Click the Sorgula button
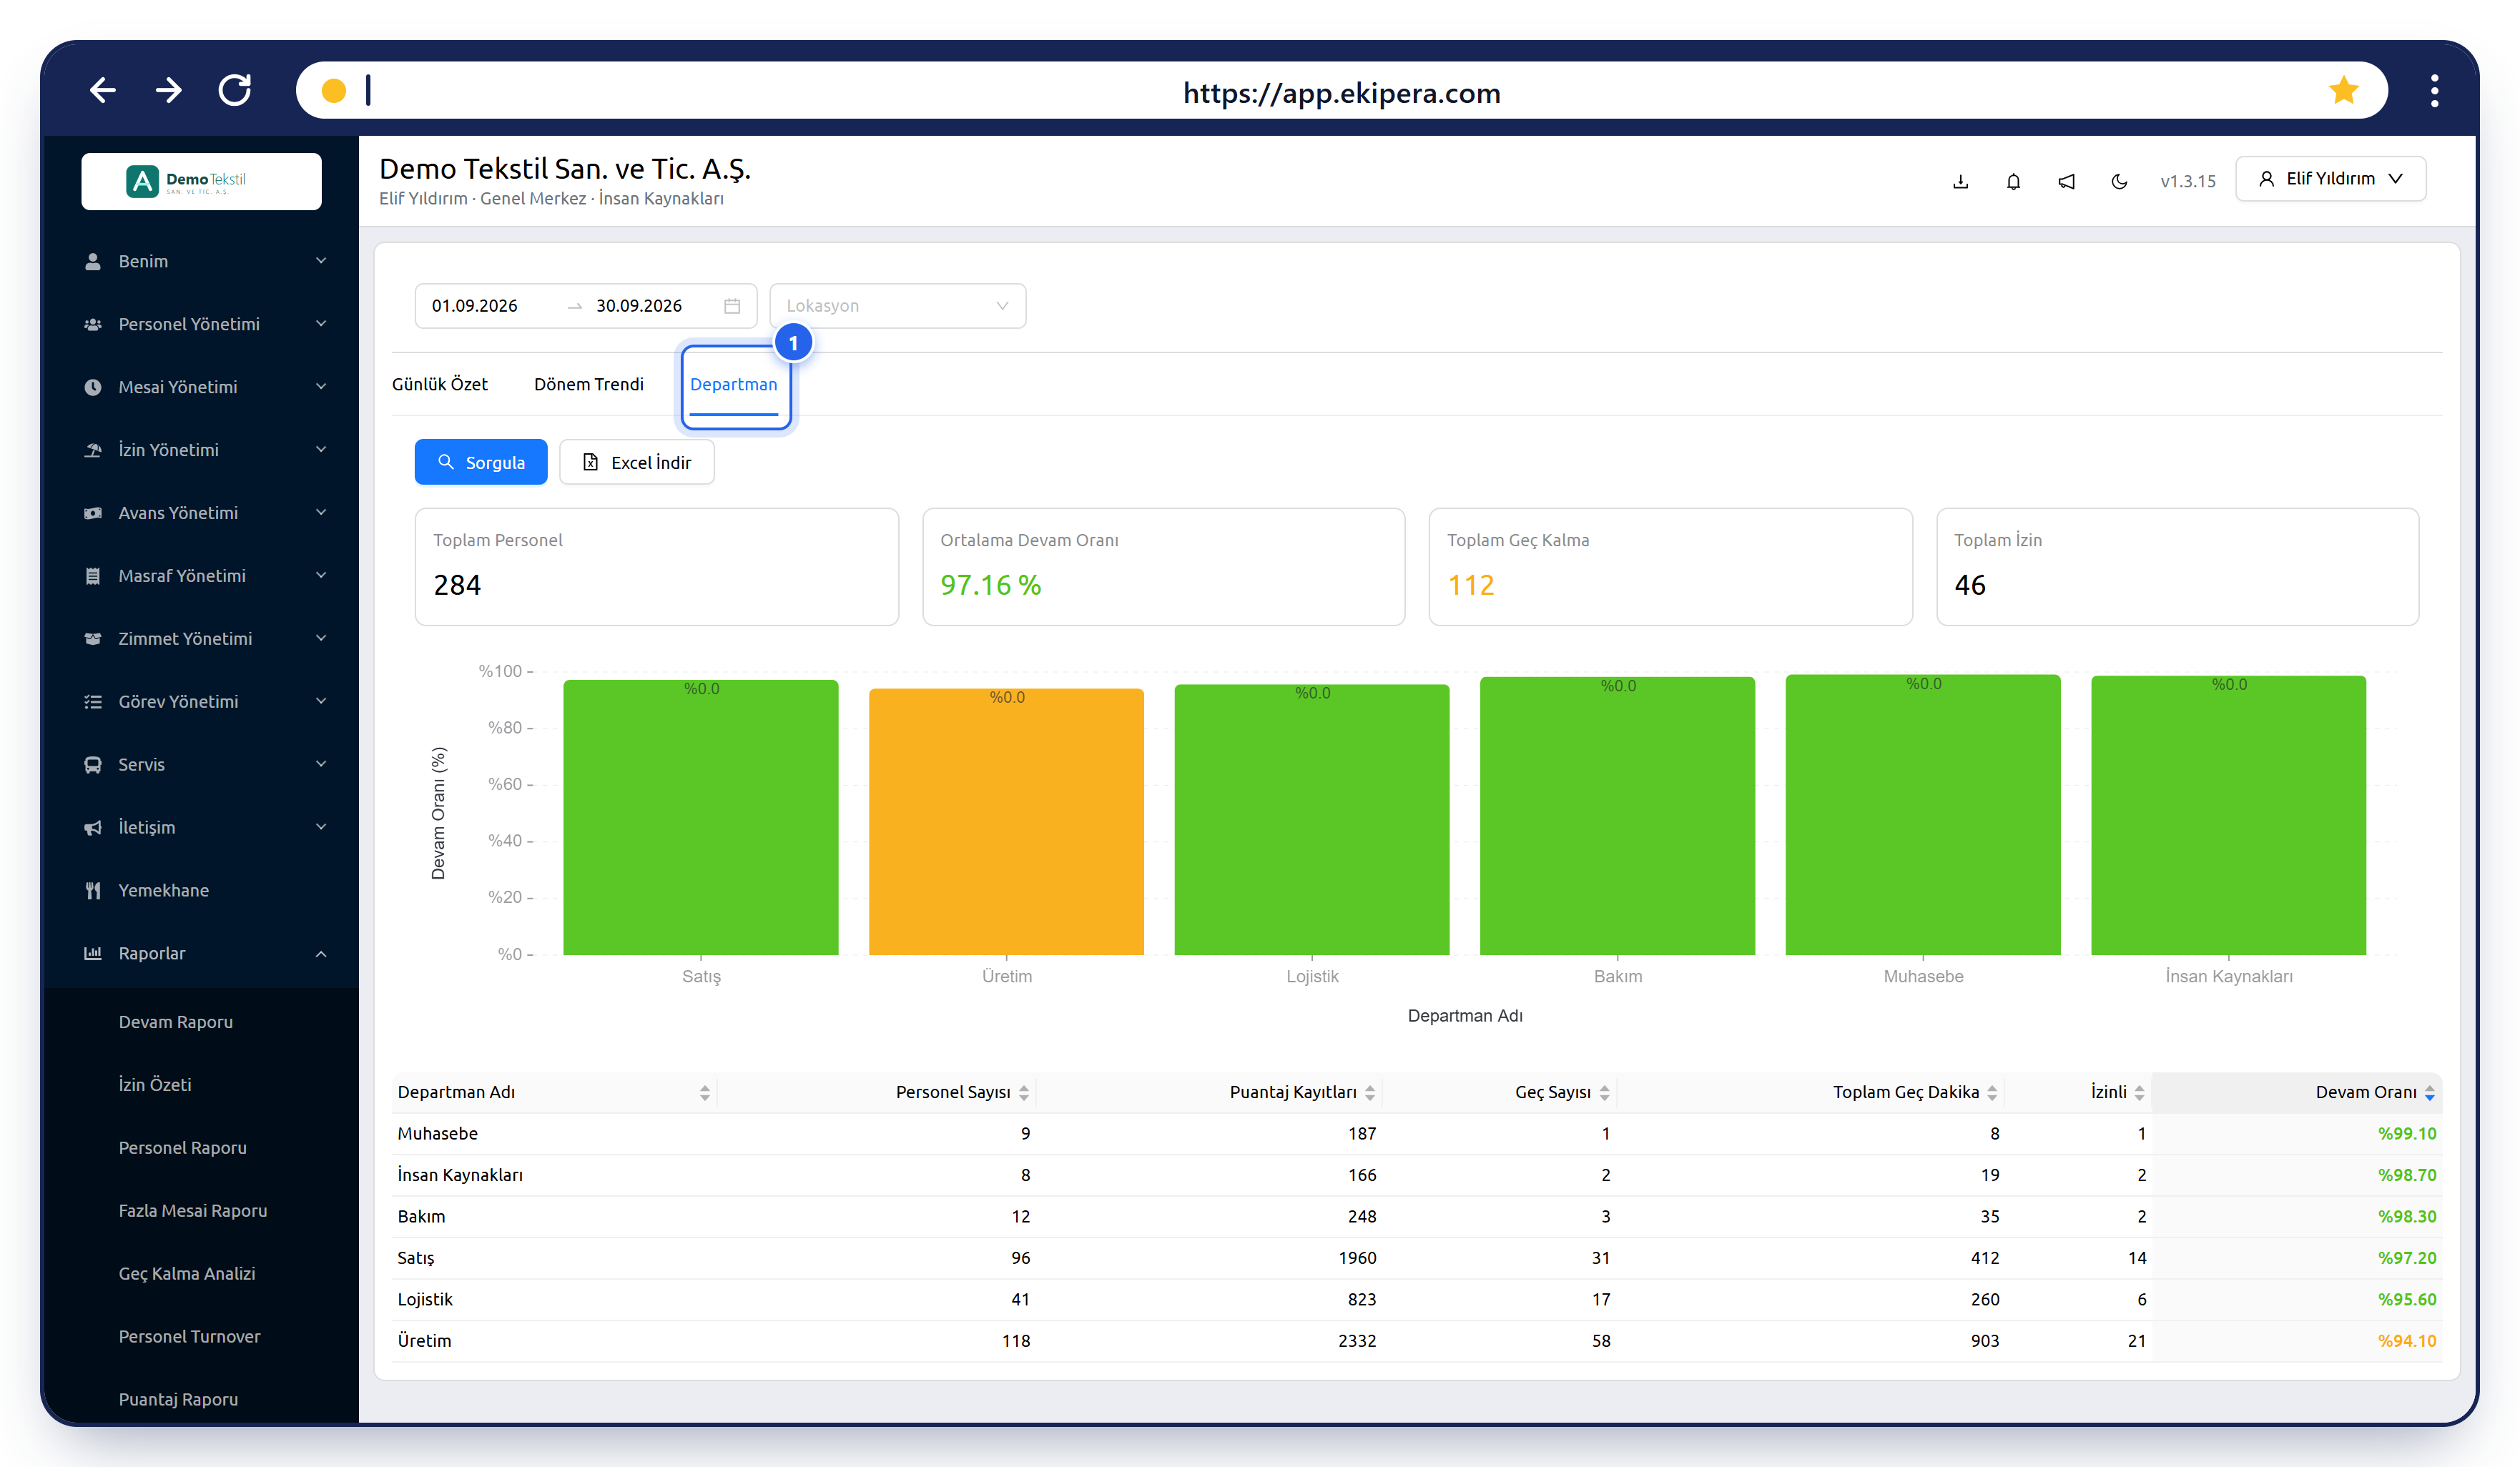2520x1467 pixels. 481,462
